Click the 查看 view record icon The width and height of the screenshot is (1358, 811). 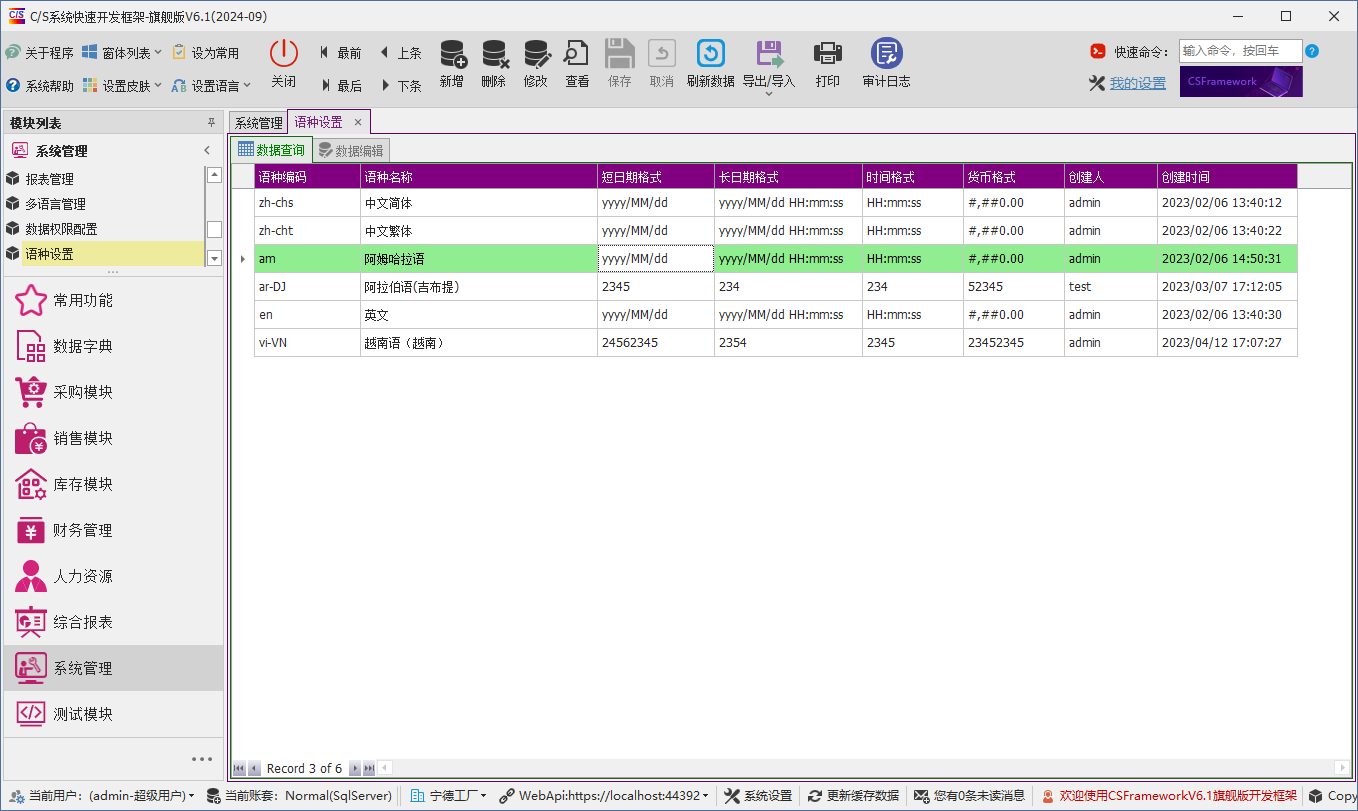click(x=577, y=53)
